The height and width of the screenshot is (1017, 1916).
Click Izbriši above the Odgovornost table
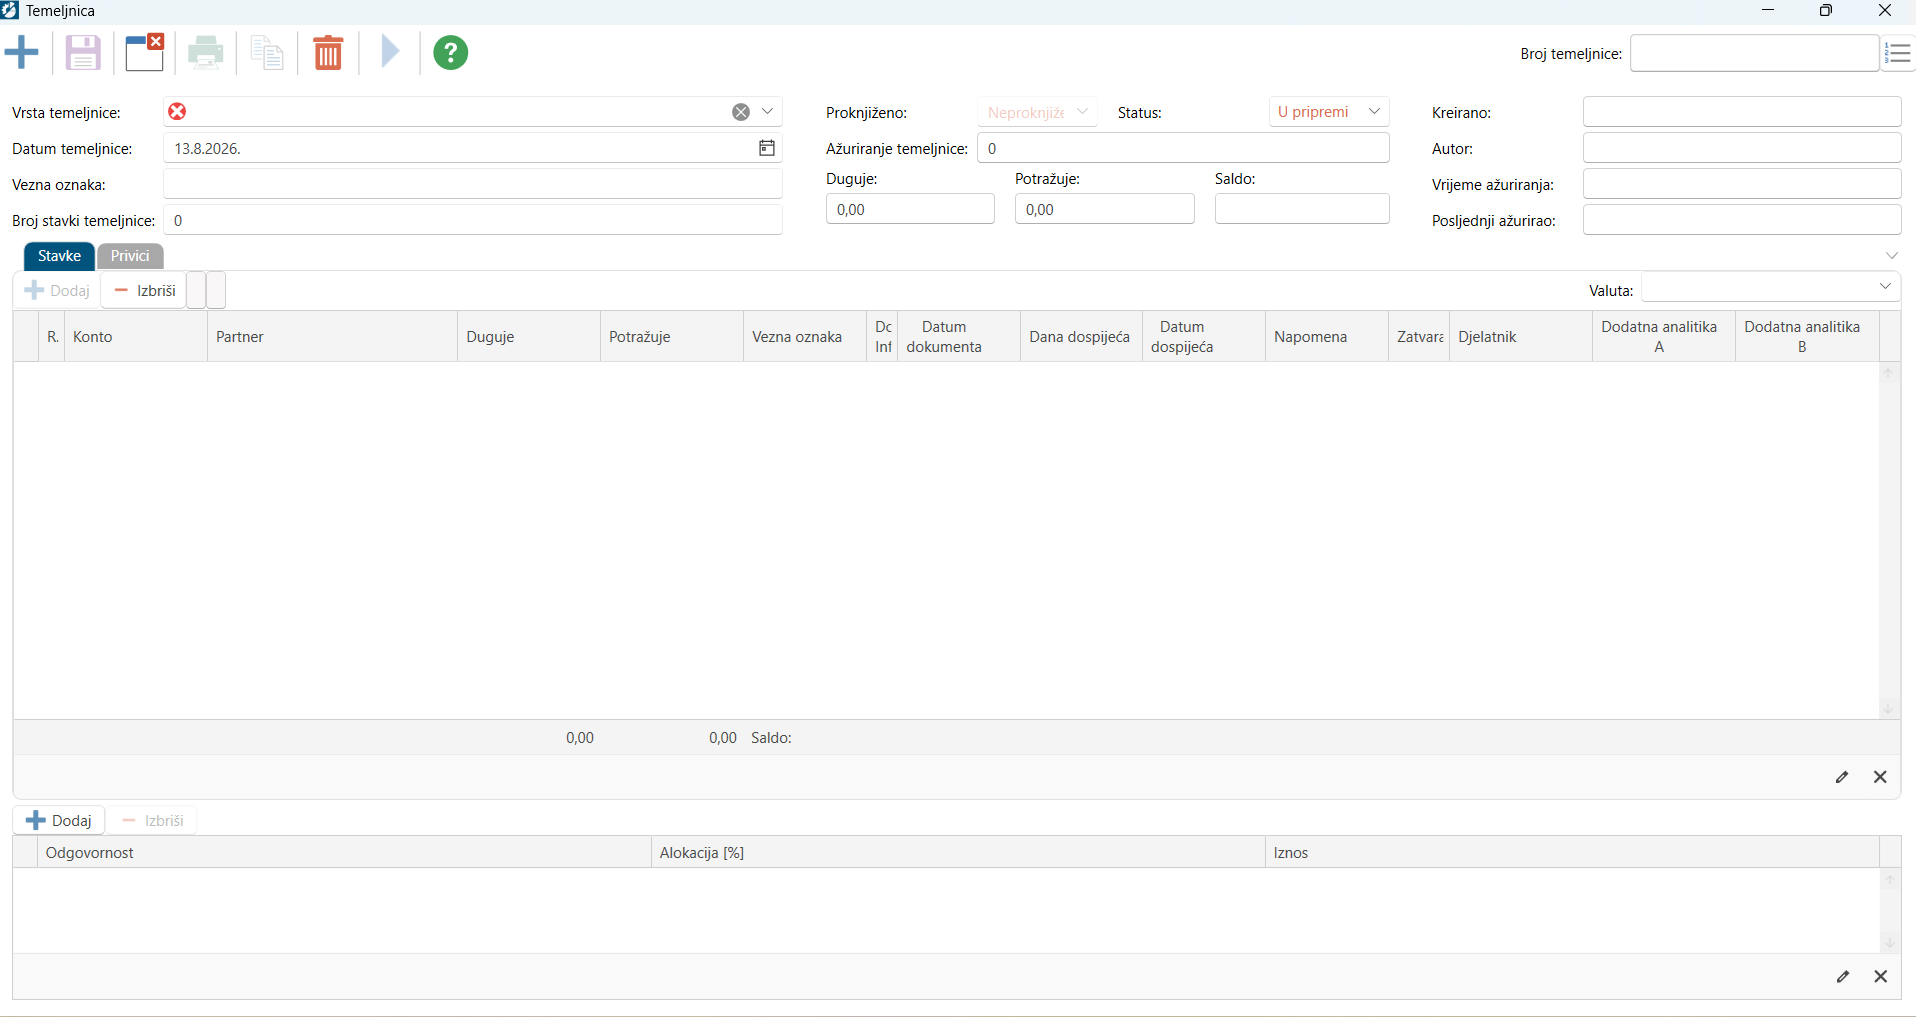click(152, 821)
